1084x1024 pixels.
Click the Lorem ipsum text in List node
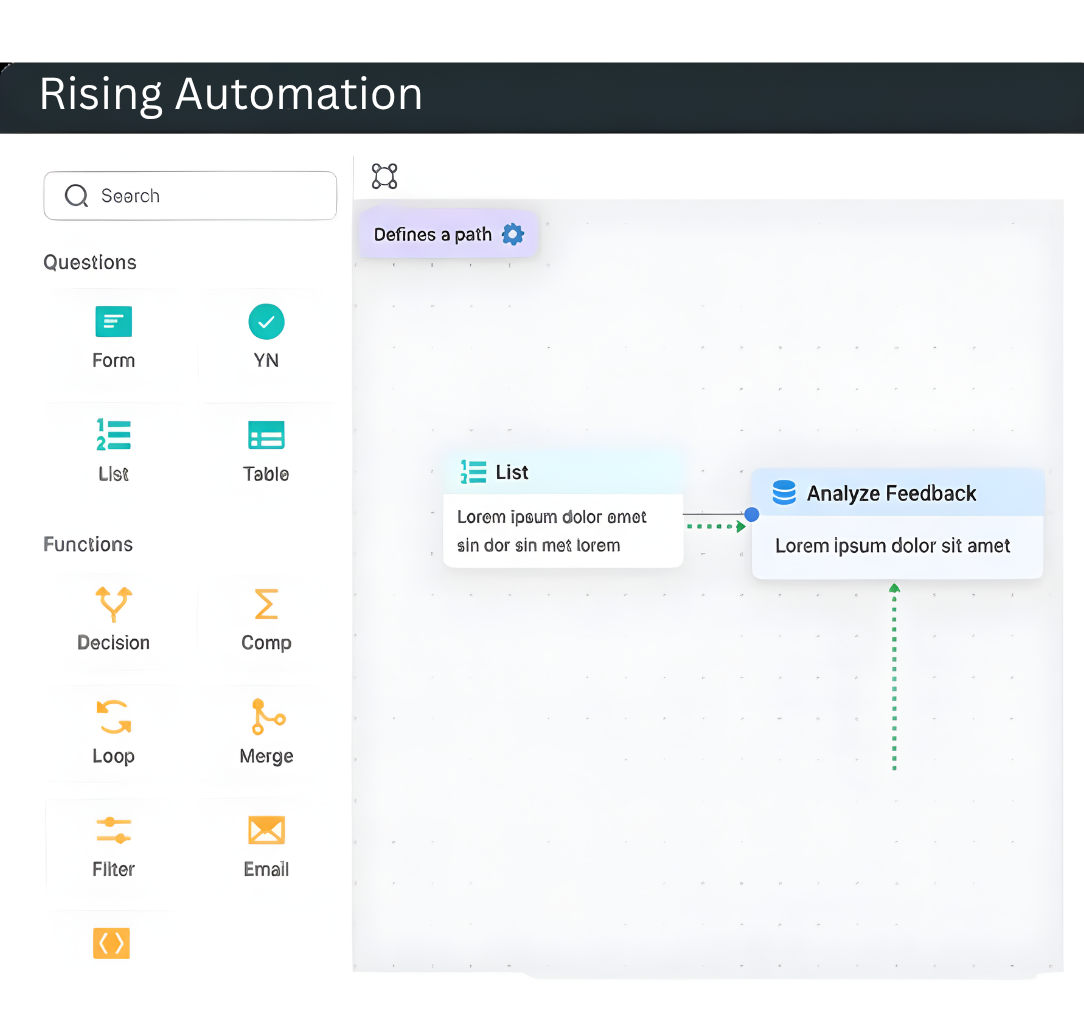coord(552,531)
